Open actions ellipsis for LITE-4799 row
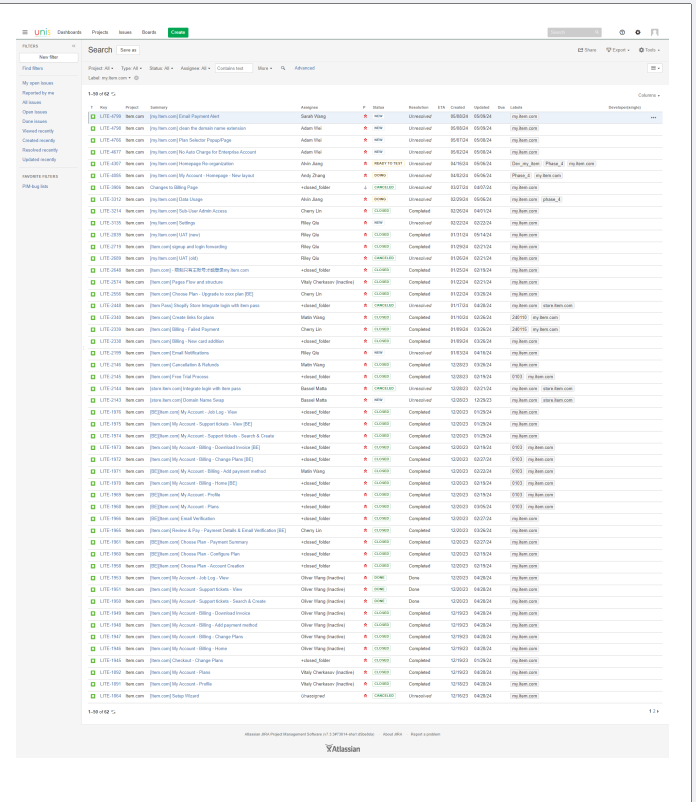696x802 pixels. (654, 117)
